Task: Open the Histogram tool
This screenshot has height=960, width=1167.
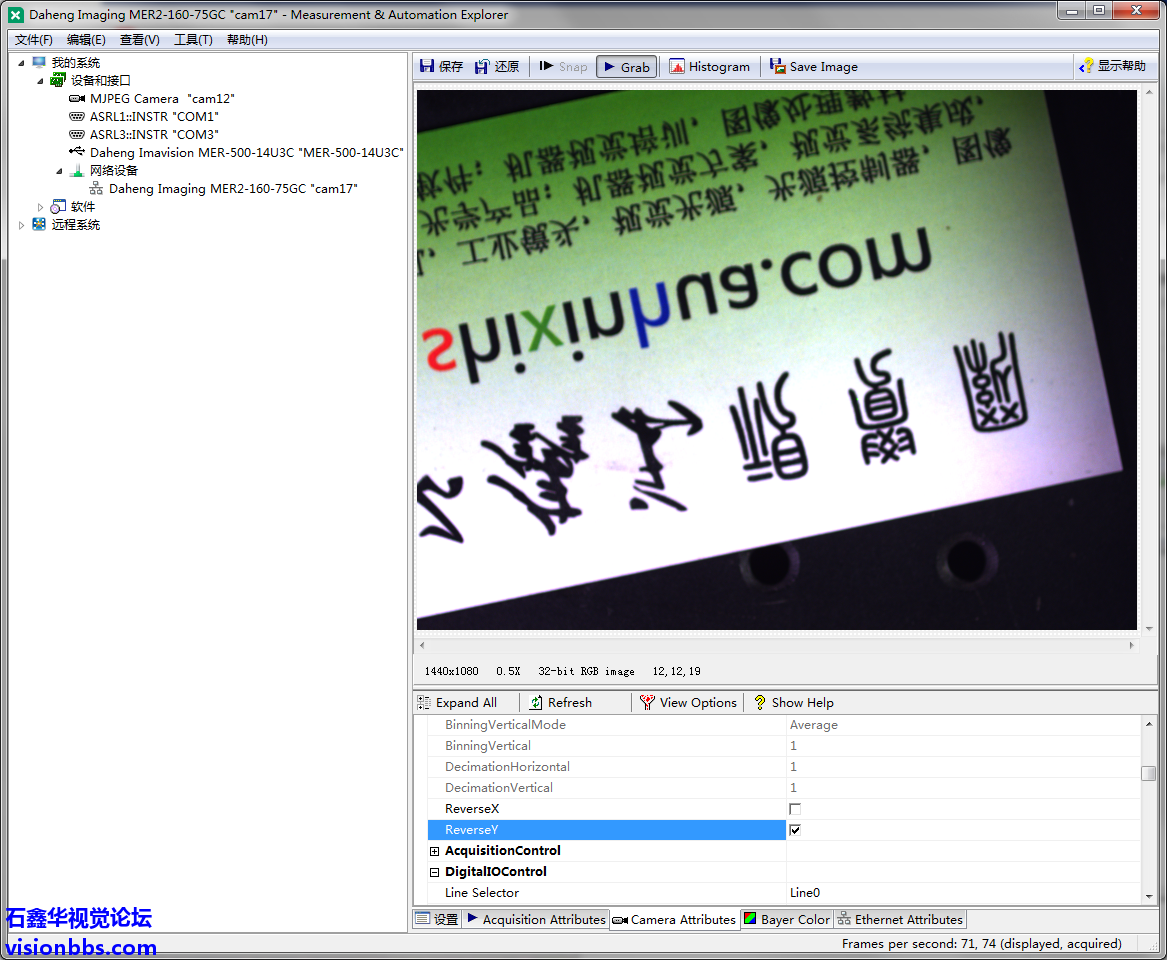Action: (677, 67)
